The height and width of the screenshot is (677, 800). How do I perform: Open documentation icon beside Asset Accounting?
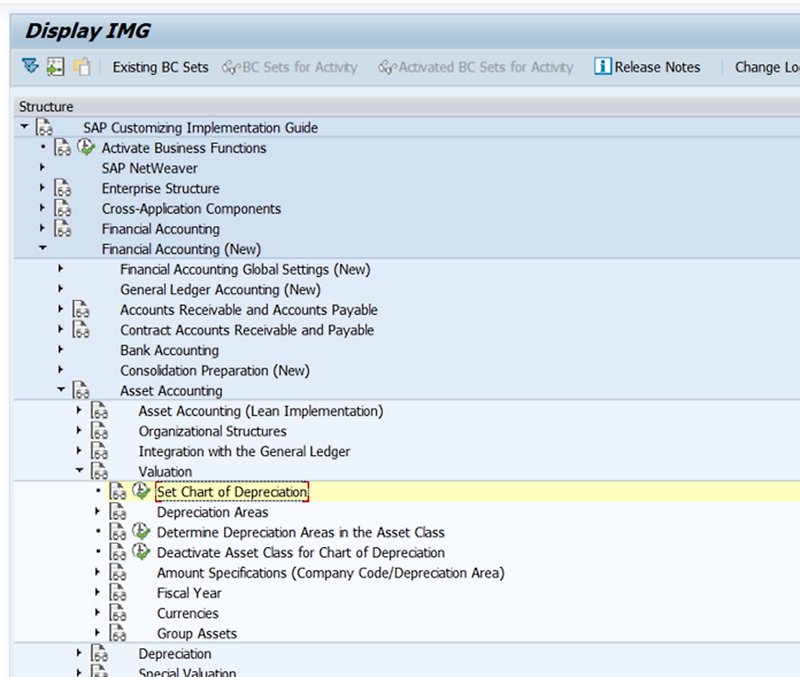pos(81,390)
